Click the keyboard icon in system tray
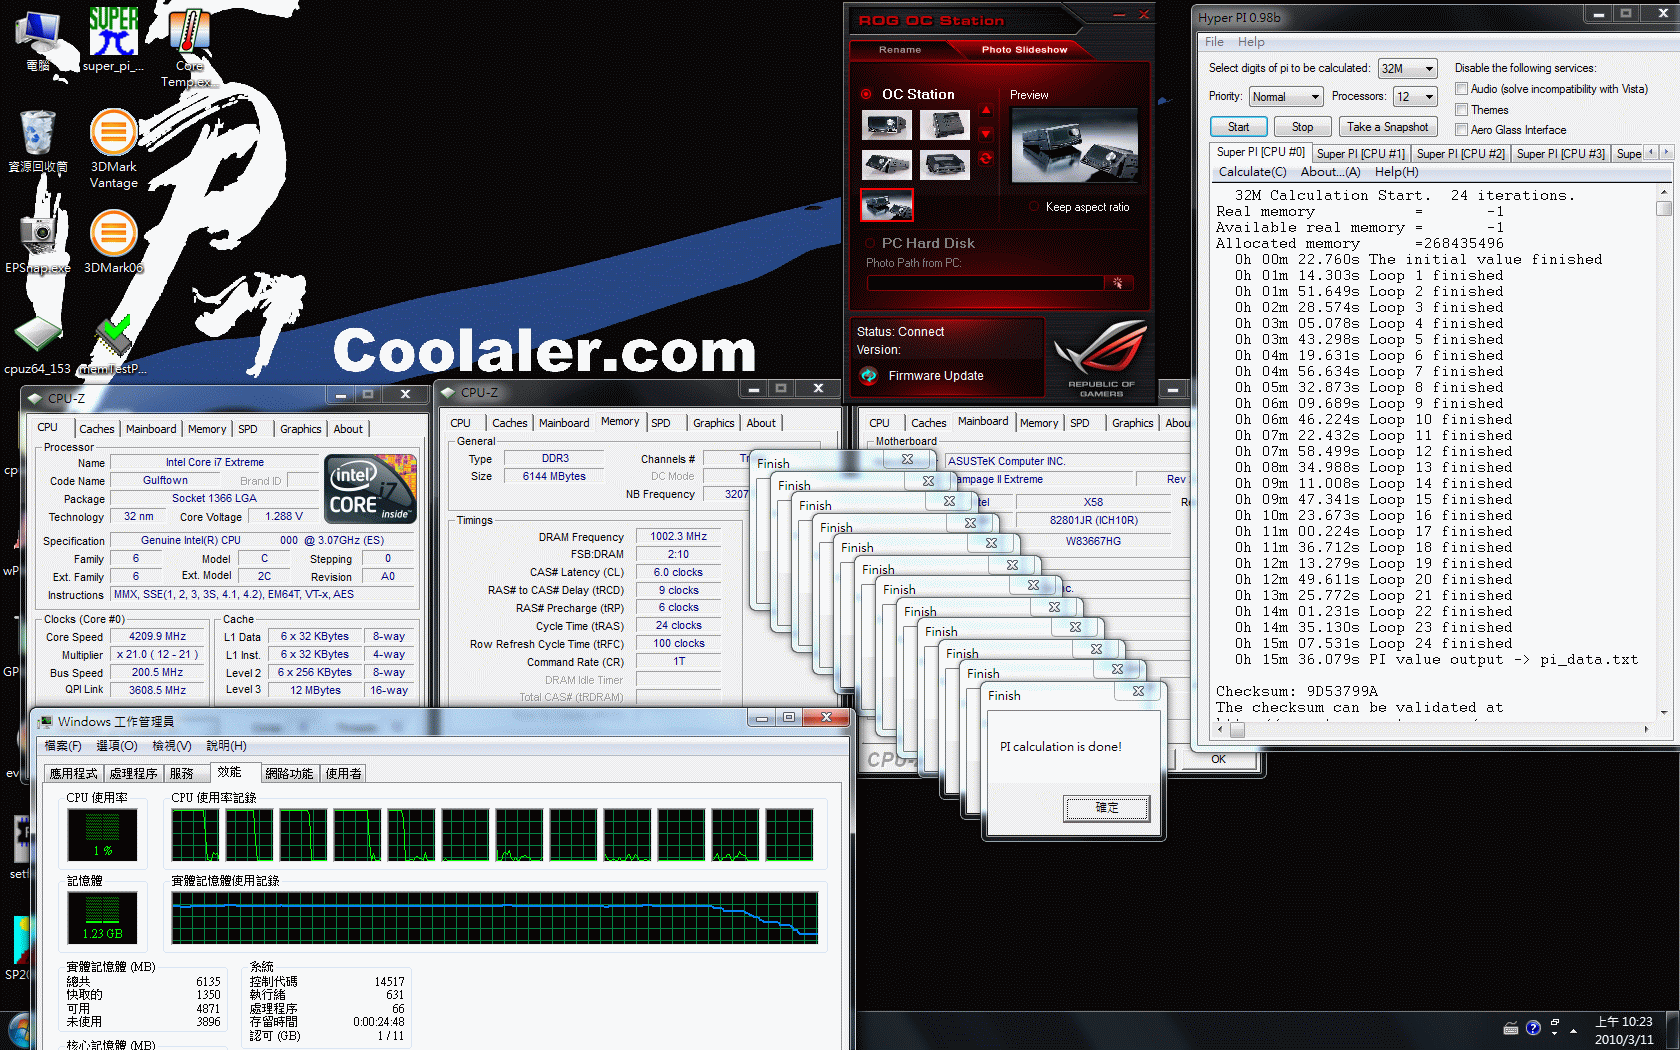 [1511, 1029]
